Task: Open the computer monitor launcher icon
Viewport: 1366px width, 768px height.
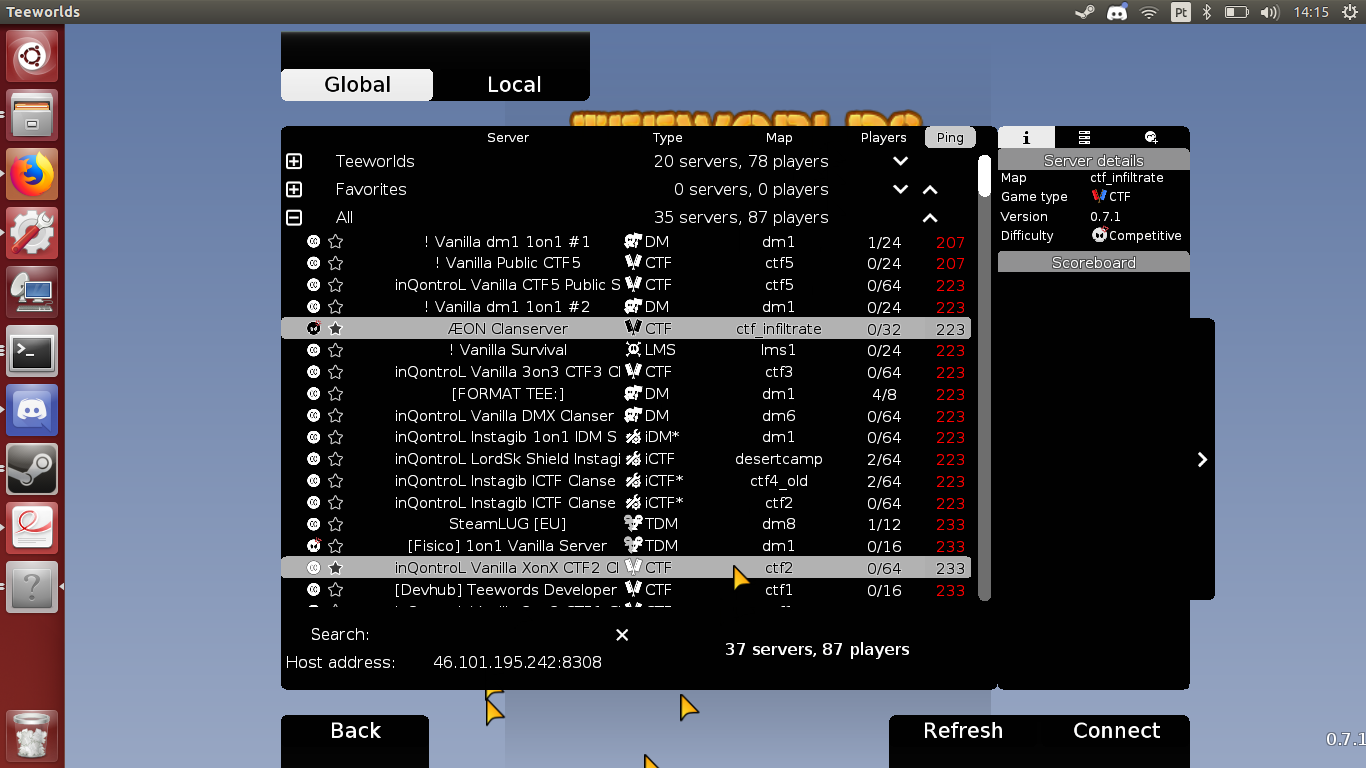Action: tap(32, 292)
